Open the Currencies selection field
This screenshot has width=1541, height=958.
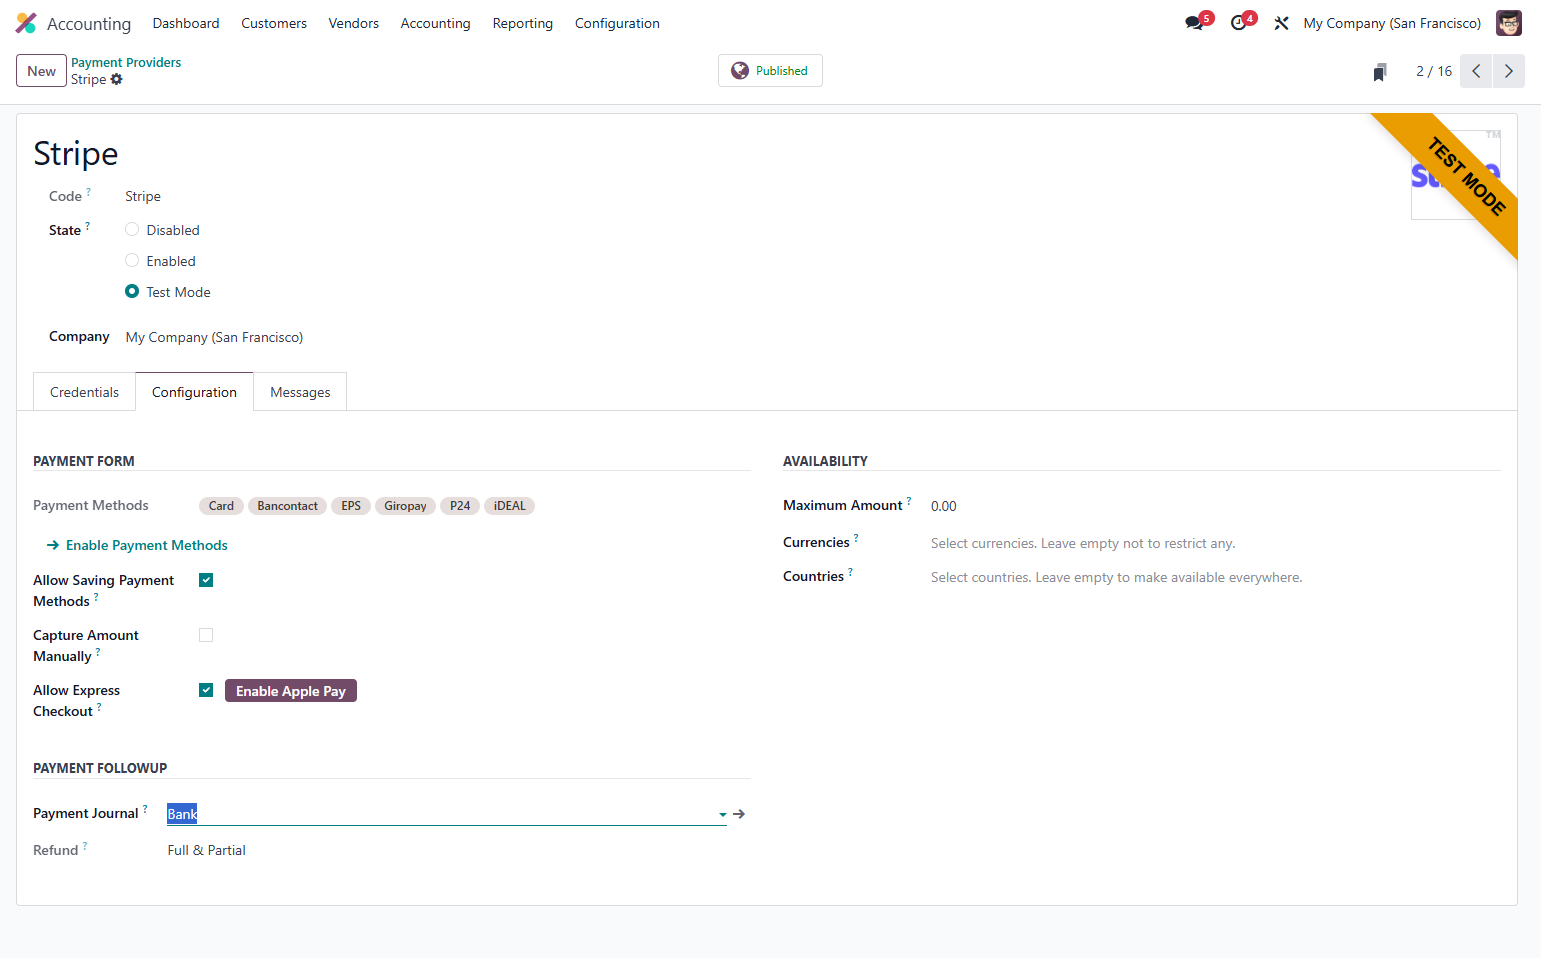tap(1215, 543)
